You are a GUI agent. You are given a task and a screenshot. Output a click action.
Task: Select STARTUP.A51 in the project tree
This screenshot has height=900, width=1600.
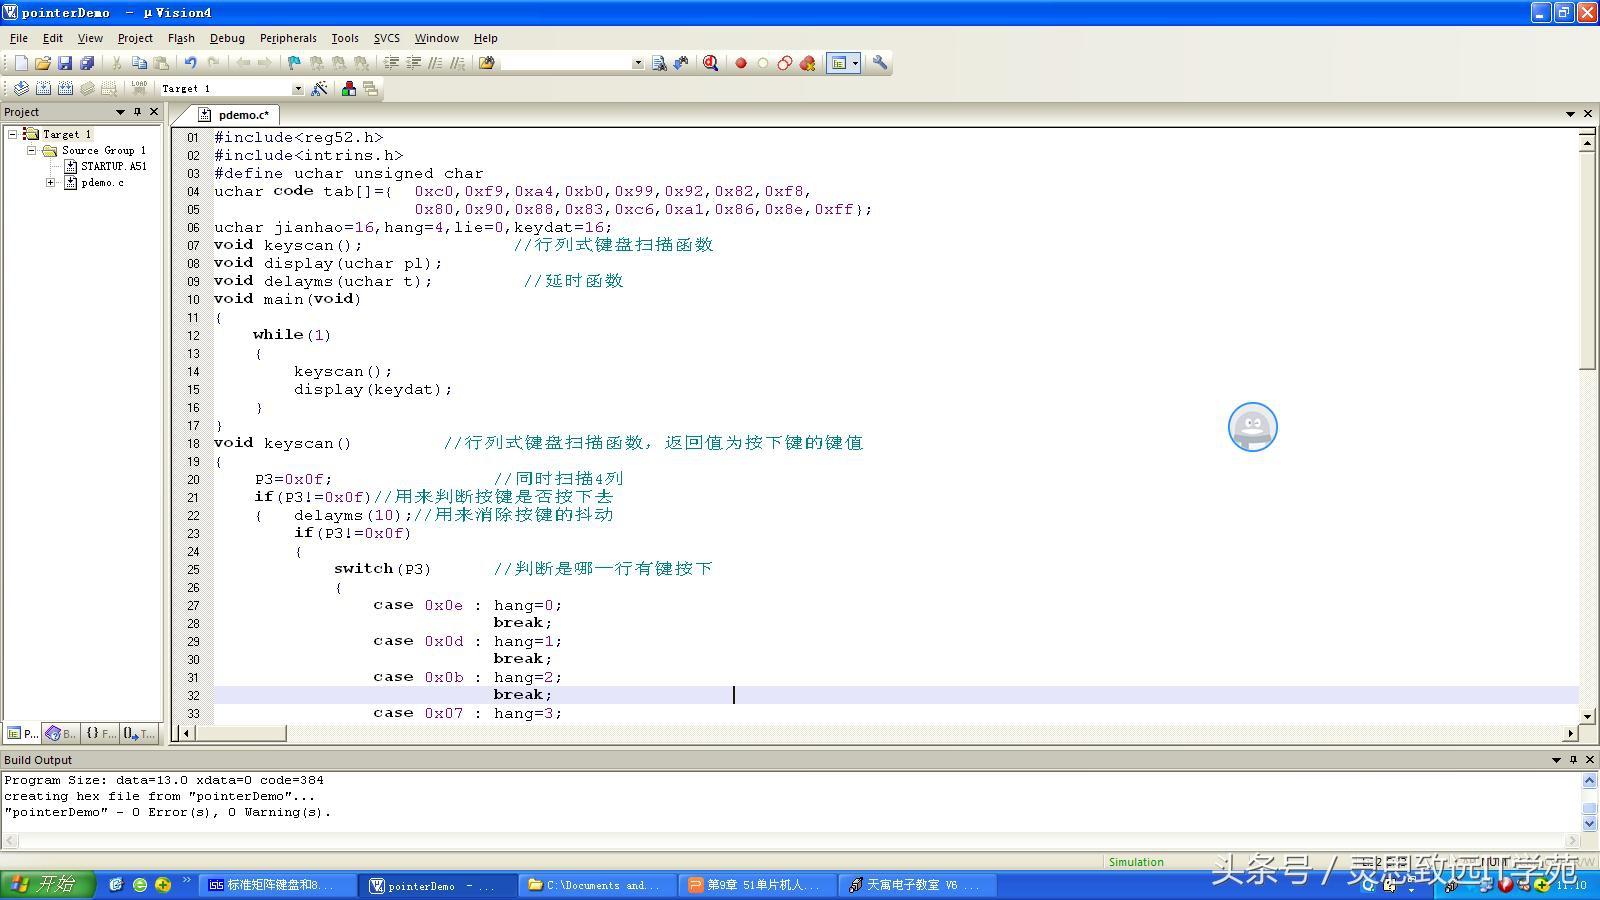pyautogui.click(x=106, y=166)
